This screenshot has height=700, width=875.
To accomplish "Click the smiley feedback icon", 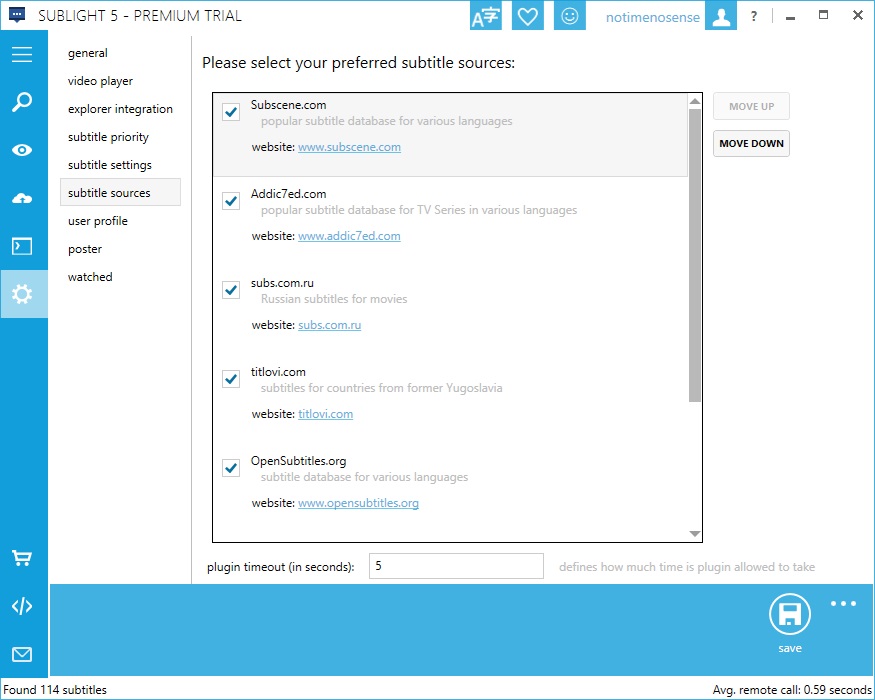I will pyautogui.click(x=570, y=16).
